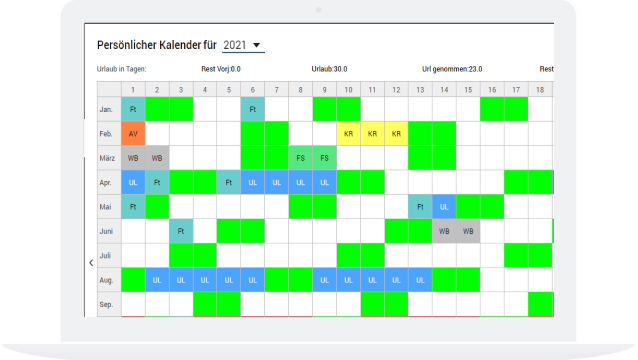Open the FS cell on März day 9
638x360 pixels.
324,158
